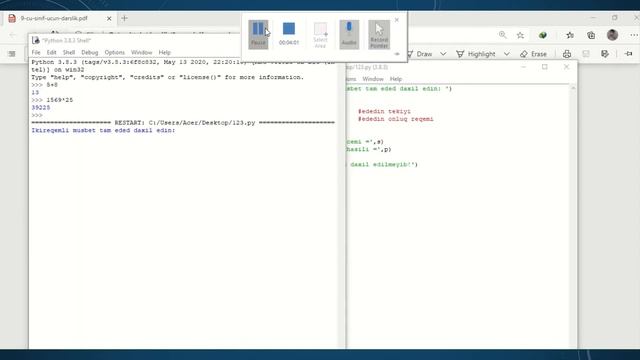Open Window menu in 123.py editor

click(373, 79)
